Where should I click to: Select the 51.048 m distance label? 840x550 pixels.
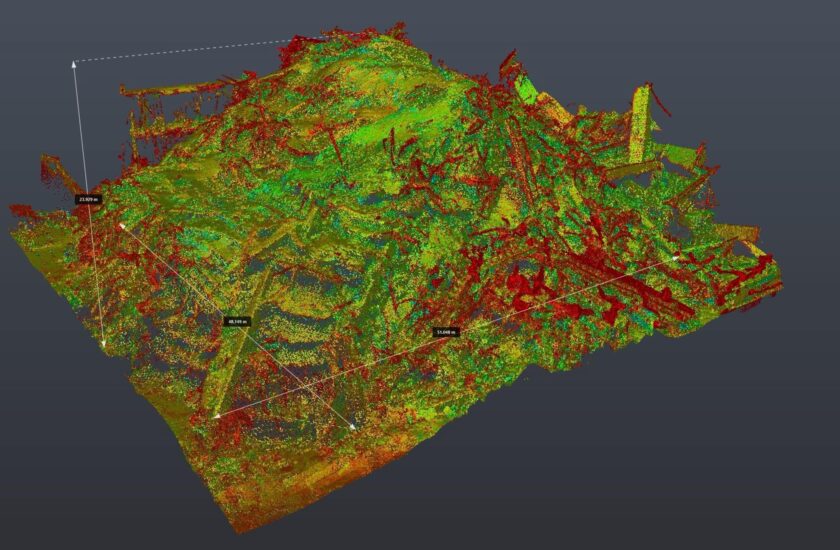coord(446,331)
